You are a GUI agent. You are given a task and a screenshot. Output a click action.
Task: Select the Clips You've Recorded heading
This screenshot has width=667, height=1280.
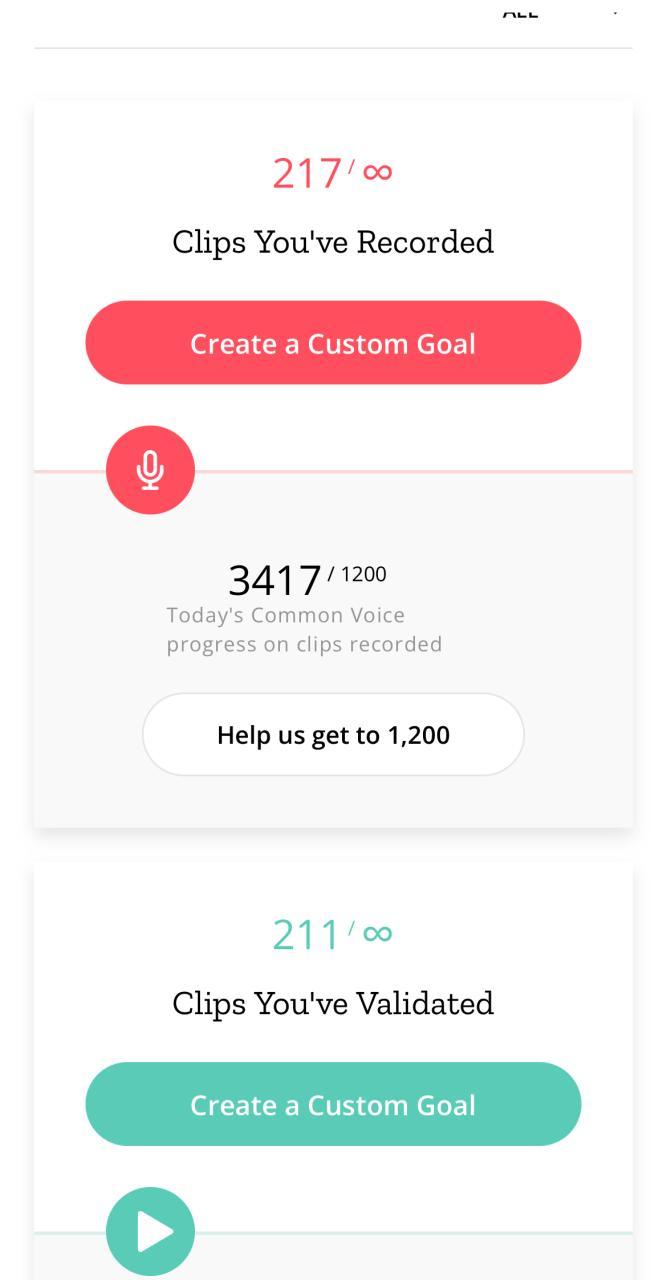333,242
